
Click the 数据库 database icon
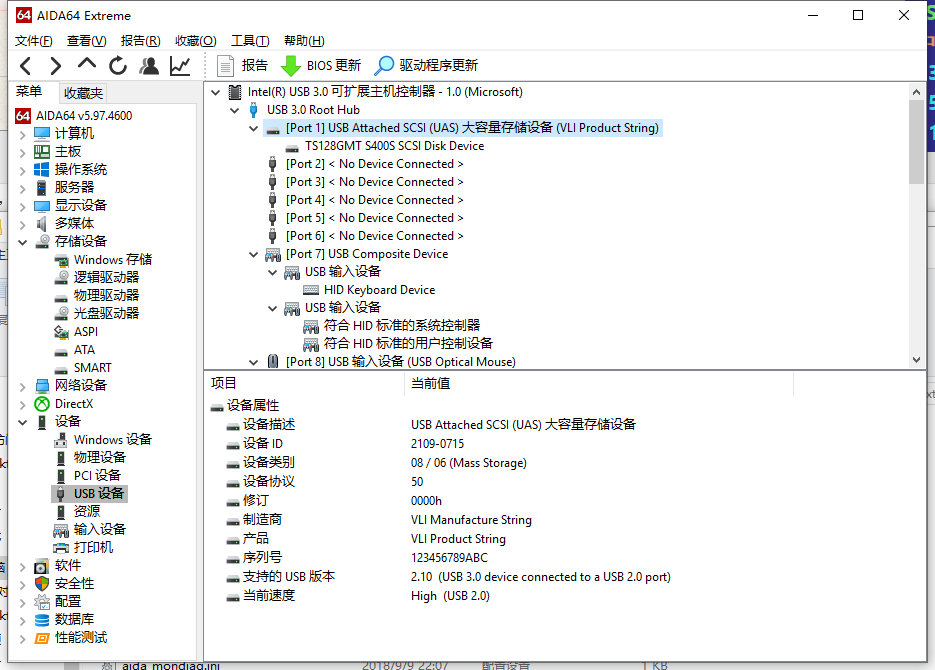click(42, 620)
